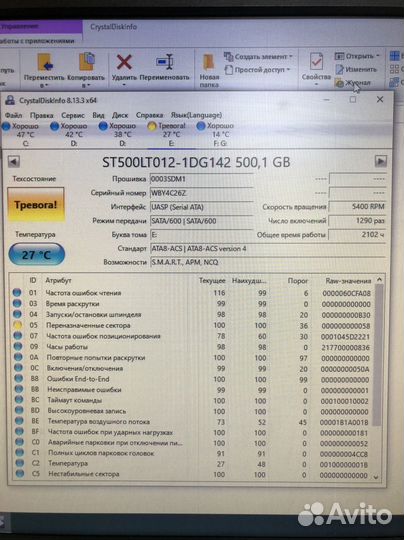Open the Правка menu
This screenshot has width=404, height=540.
tap(42, 115)
